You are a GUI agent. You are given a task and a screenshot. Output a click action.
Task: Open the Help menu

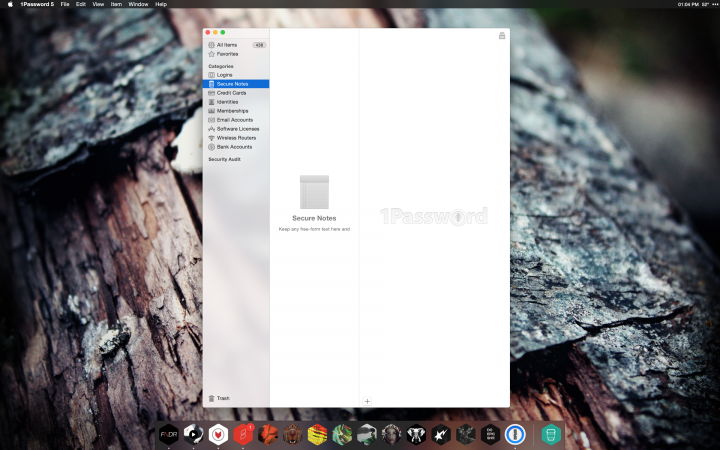coord(161,4)
